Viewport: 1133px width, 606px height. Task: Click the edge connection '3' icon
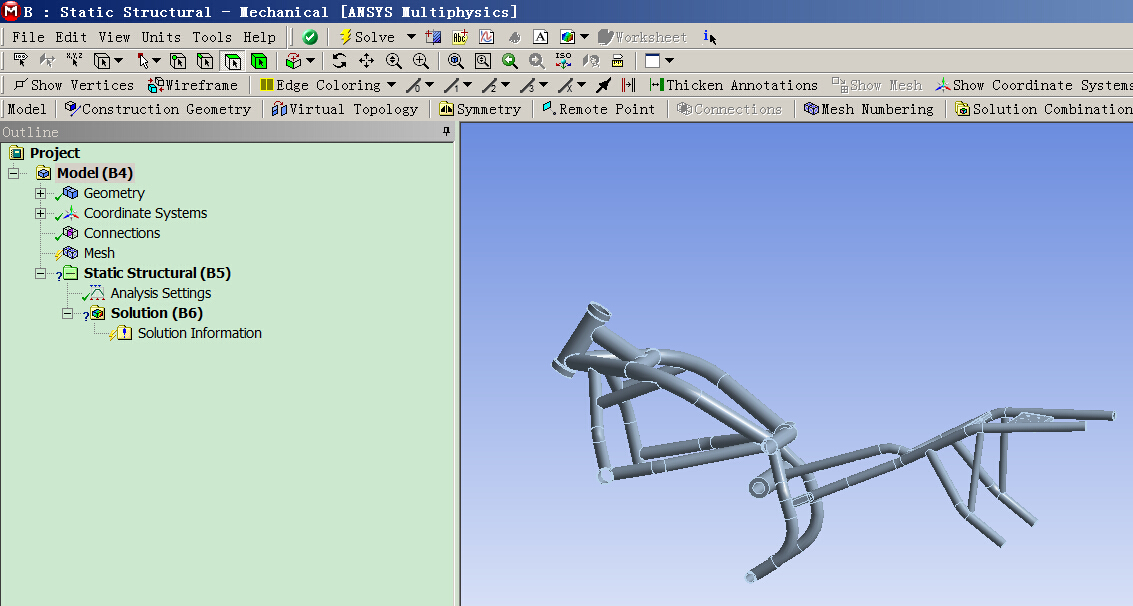(527, 85)
